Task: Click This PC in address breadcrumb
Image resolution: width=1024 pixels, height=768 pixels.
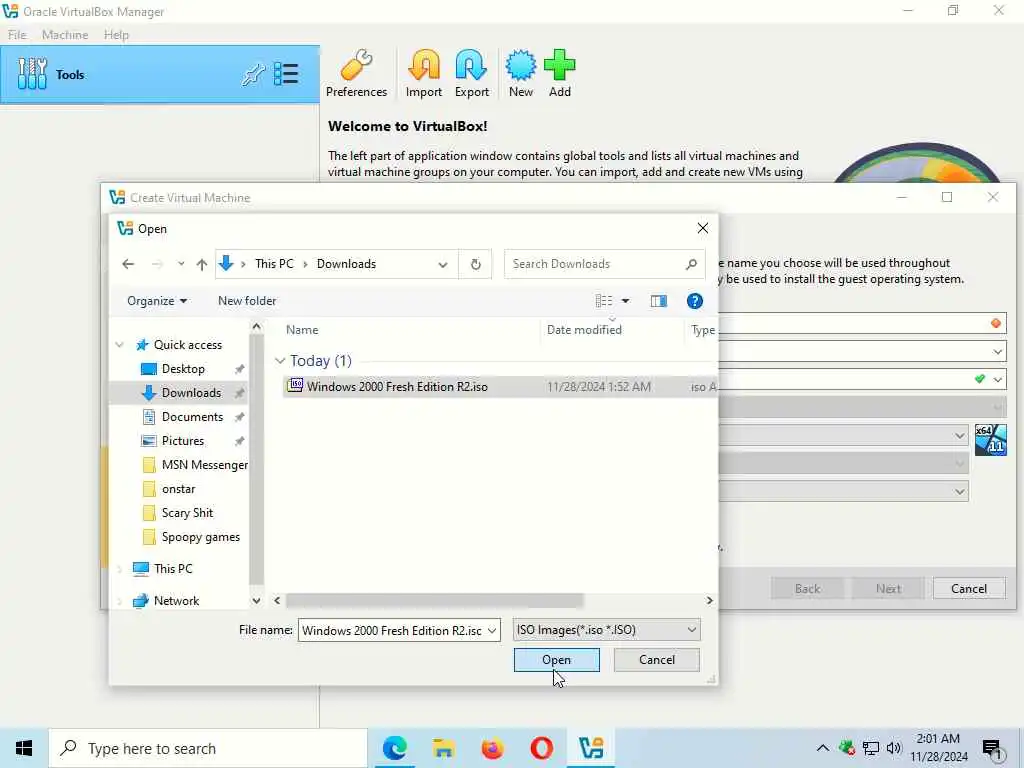Action: [274, 264]
